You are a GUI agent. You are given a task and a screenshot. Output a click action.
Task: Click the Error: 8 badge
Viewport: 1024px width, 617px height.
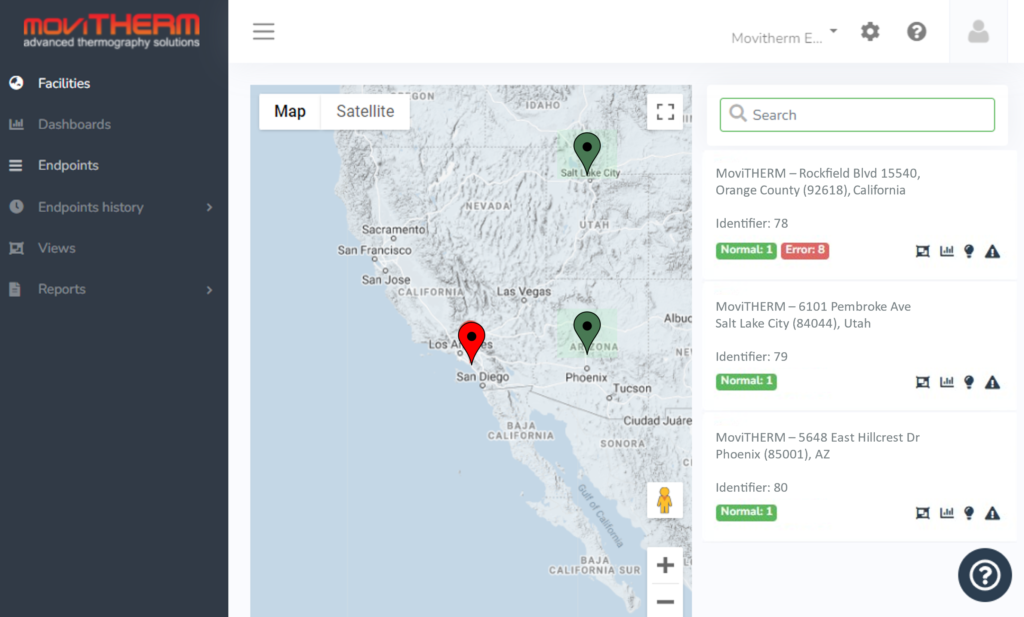pos(806,250)
